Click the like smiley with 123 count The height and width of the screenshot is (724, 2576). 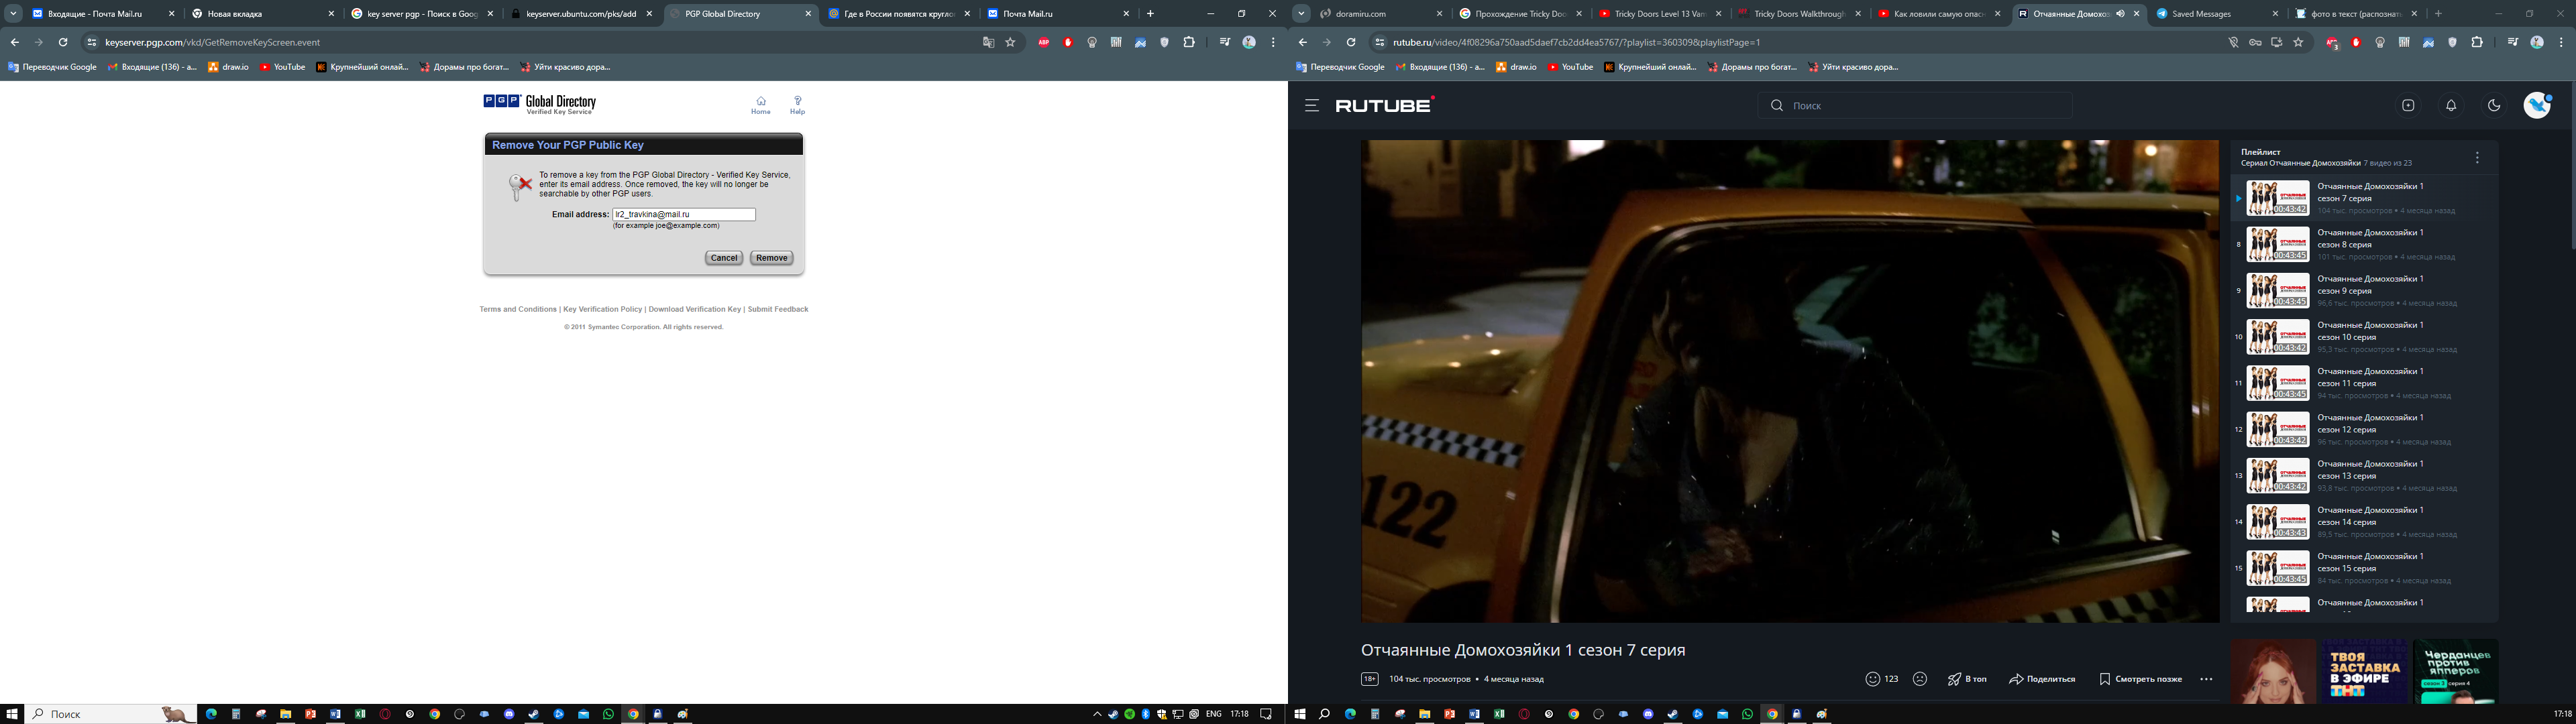1882,679
